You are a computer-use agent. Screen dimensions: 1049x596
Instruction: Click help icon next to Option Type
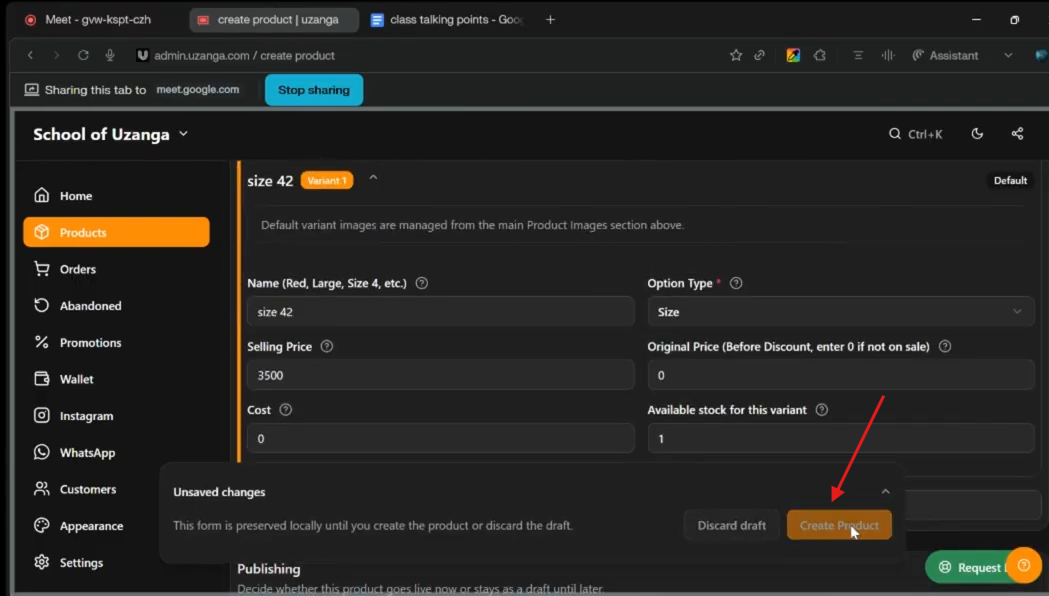coord(736,283)
